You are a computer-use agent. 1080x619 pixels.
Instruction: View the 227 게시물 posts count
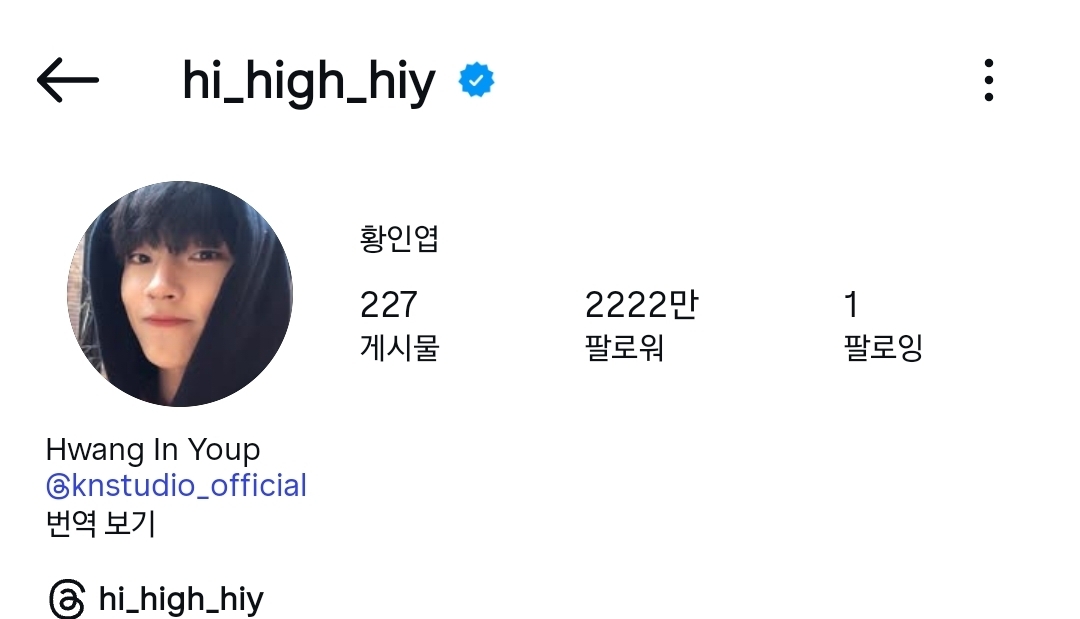point(399,325)
